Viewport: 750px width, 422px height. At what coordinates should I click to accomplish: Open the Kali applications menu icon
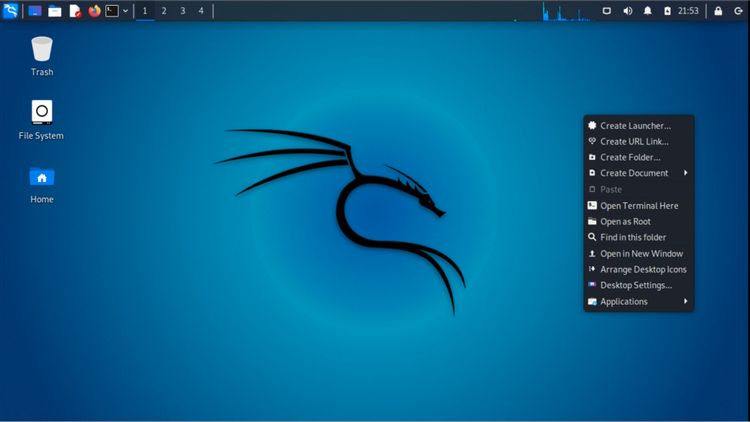point(10,11)
